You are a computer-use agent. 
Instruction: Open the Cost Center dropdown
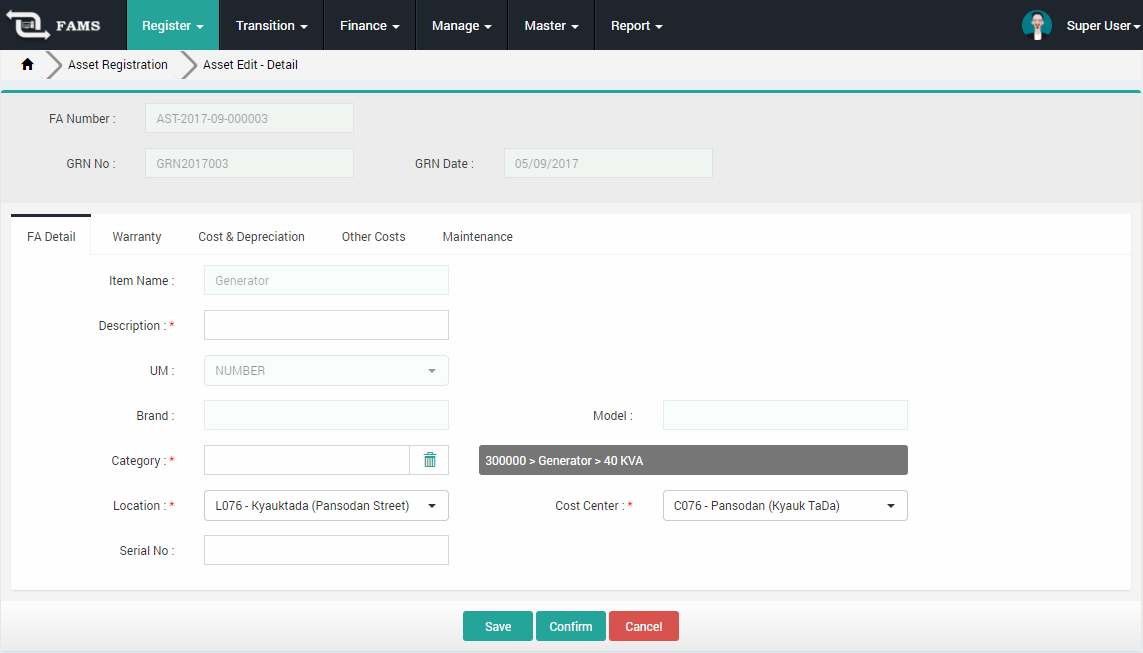click(890, 505)
